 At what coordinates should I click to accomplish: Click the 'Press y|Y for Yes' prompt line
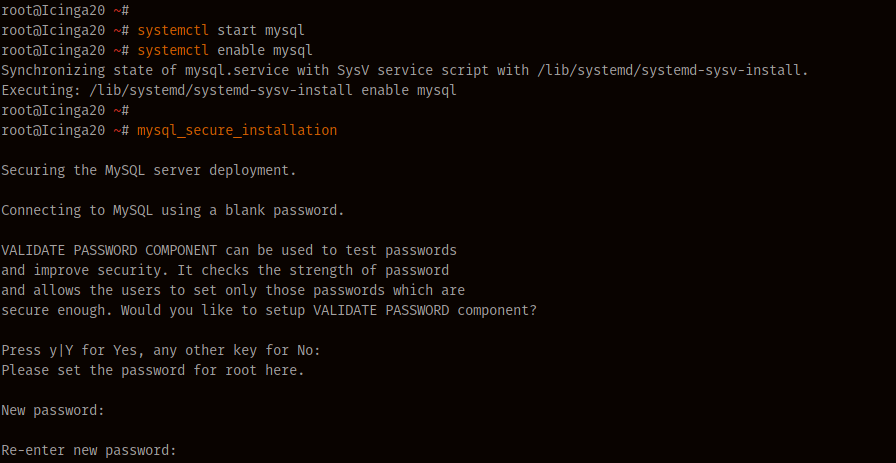pyautogui.click(x=161, y=350)
